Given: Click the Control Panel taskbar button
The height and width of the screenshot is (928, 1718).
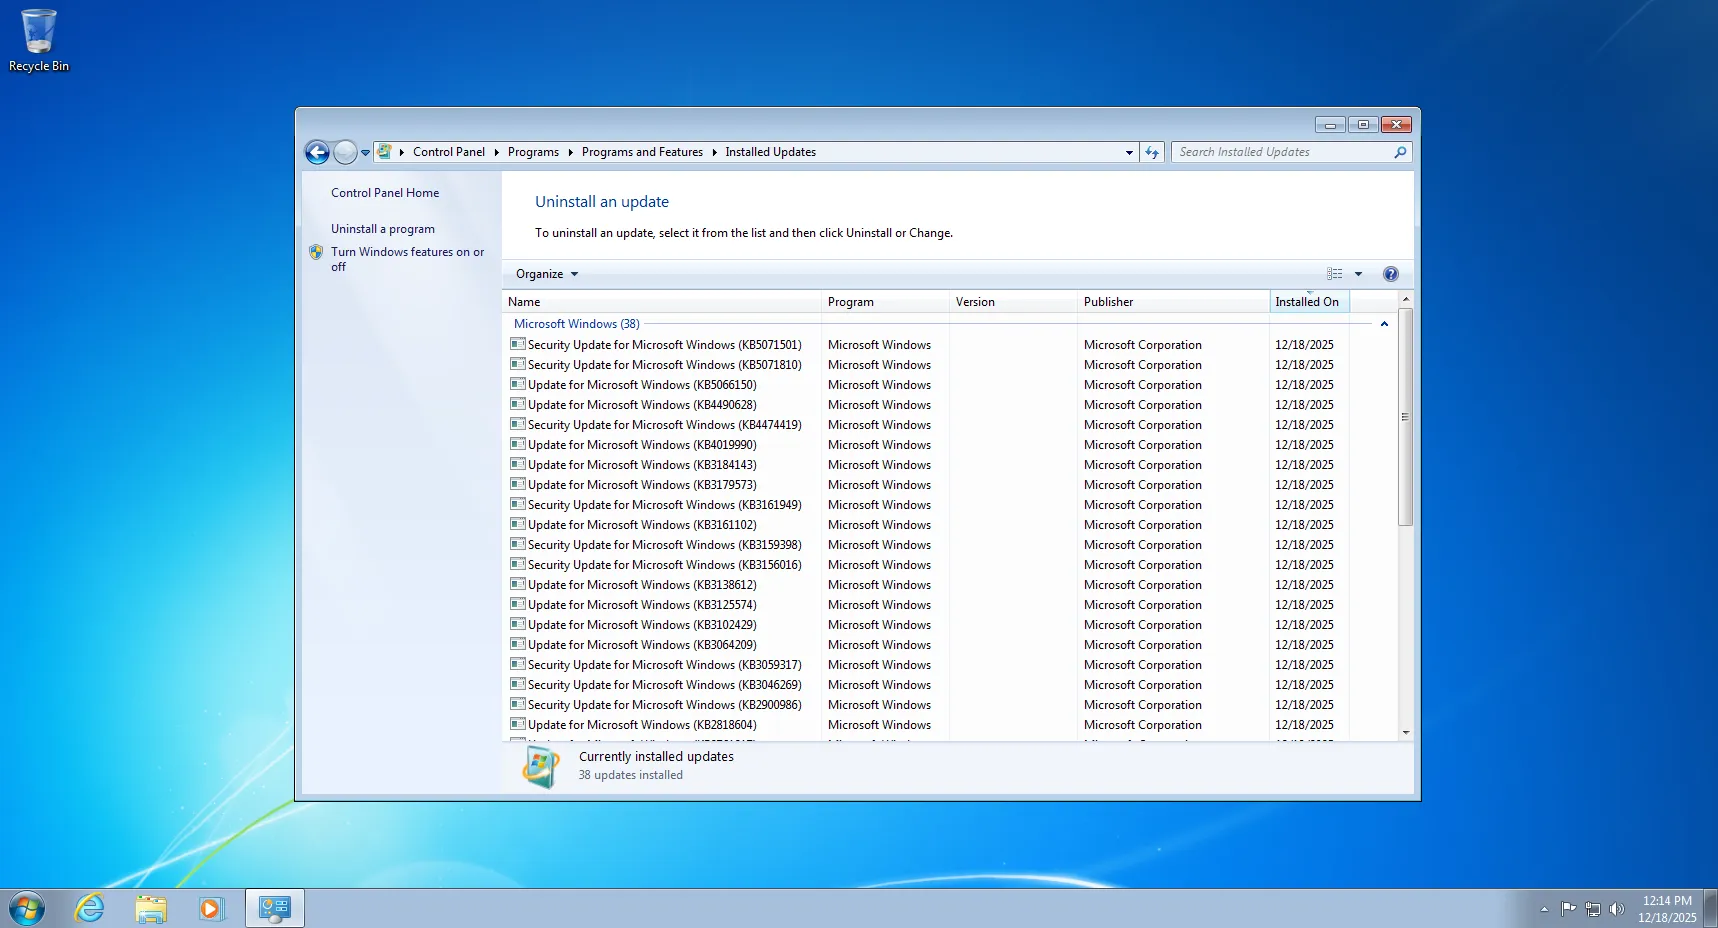Looking at the screenshot, I should [274, 909].
